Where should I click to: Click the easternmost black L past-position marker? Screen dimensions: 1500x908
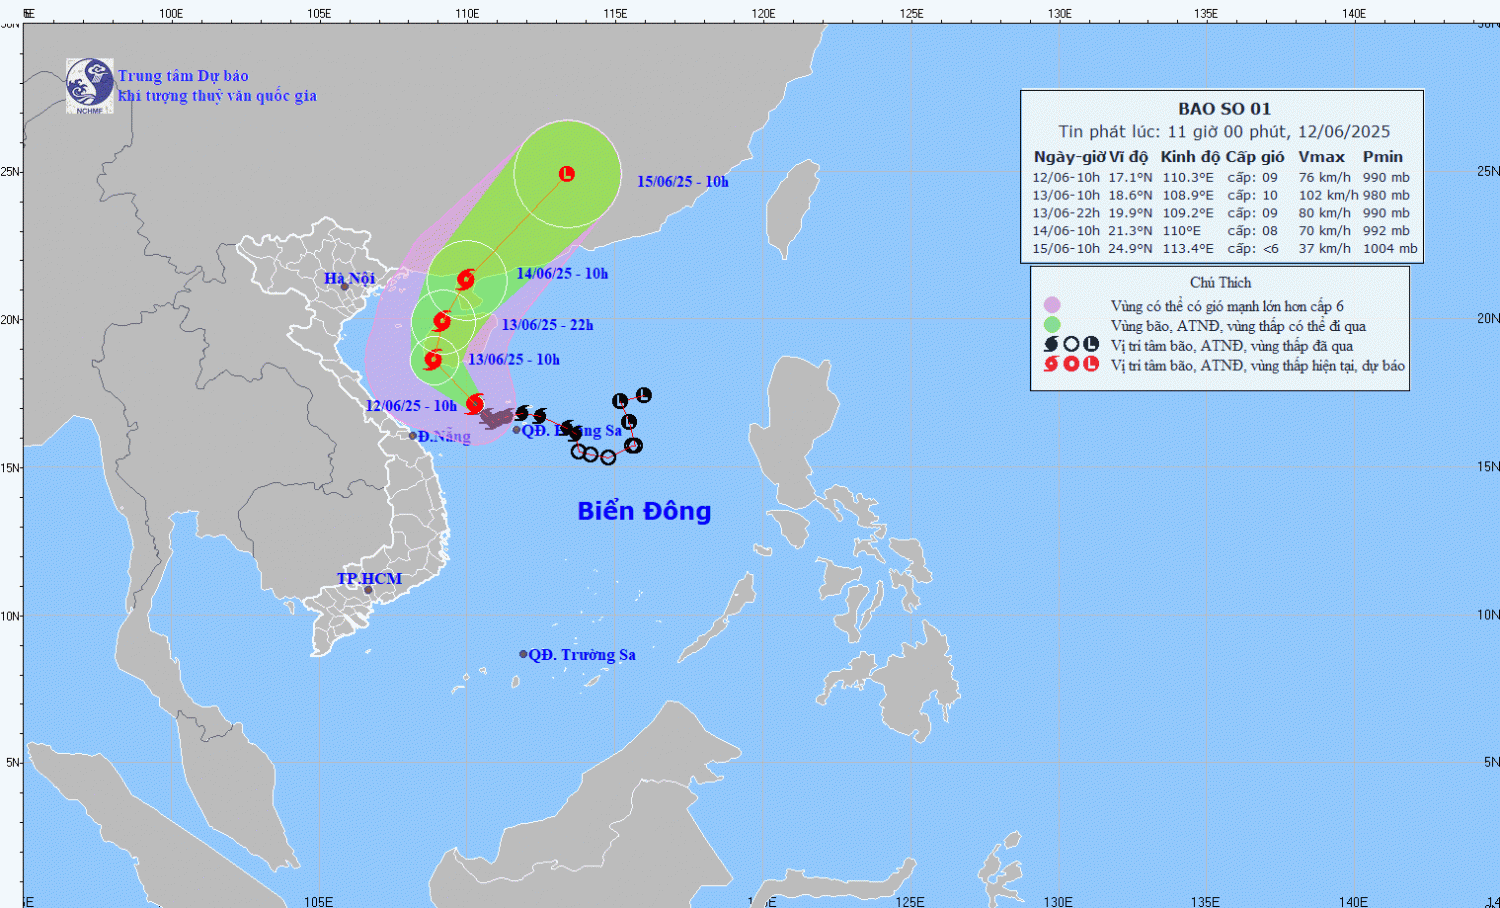click(643, 395)
